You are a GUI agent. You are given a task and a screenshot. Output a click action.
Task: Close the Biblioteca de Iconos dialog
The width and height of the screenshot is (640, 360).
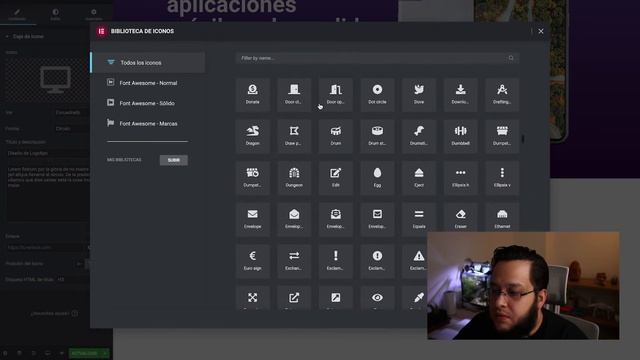541,31
